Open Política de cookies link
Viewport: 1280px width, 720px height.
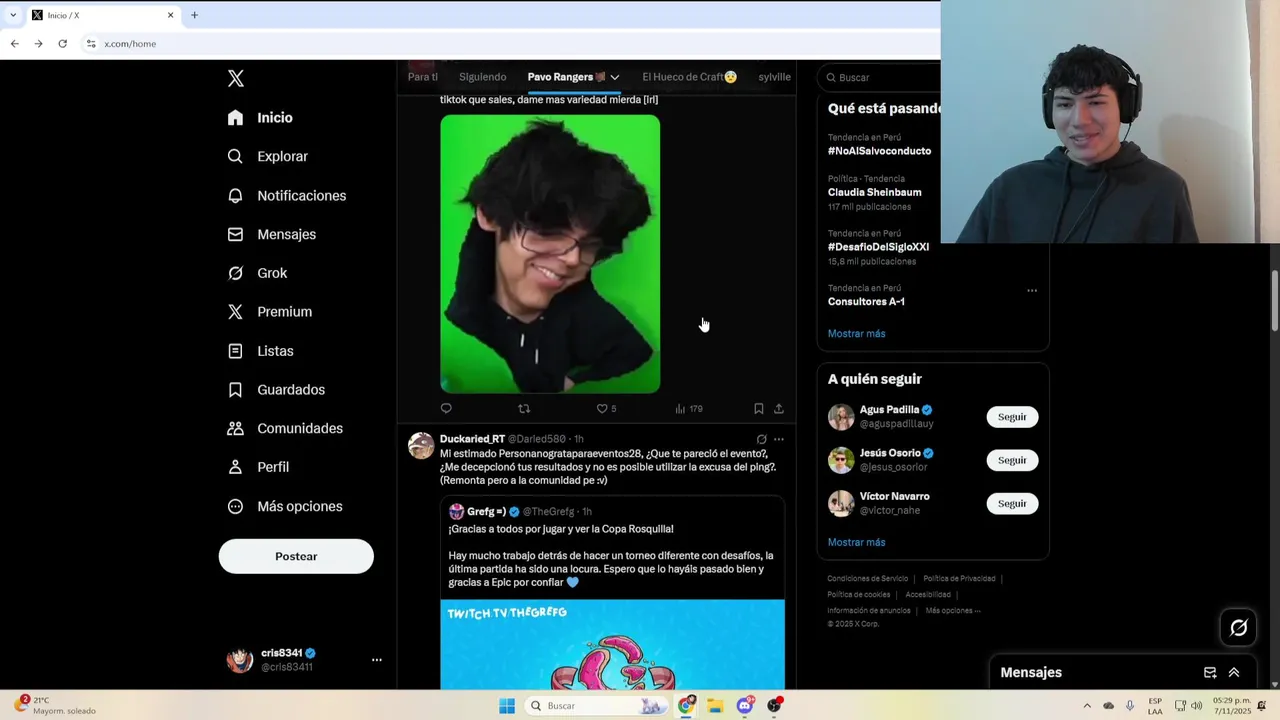pos(858,595)
